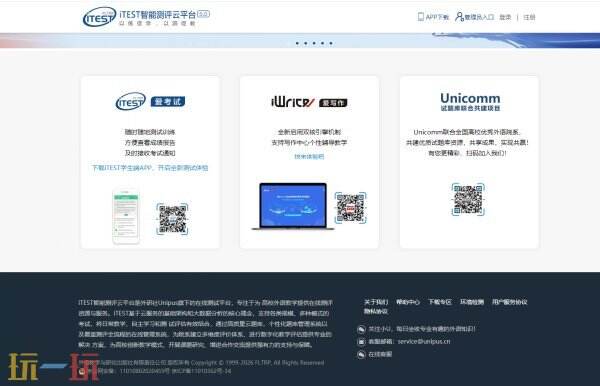Open the 管理员入口 admin entrance link

pyautogui.click(x=479, y=17)
